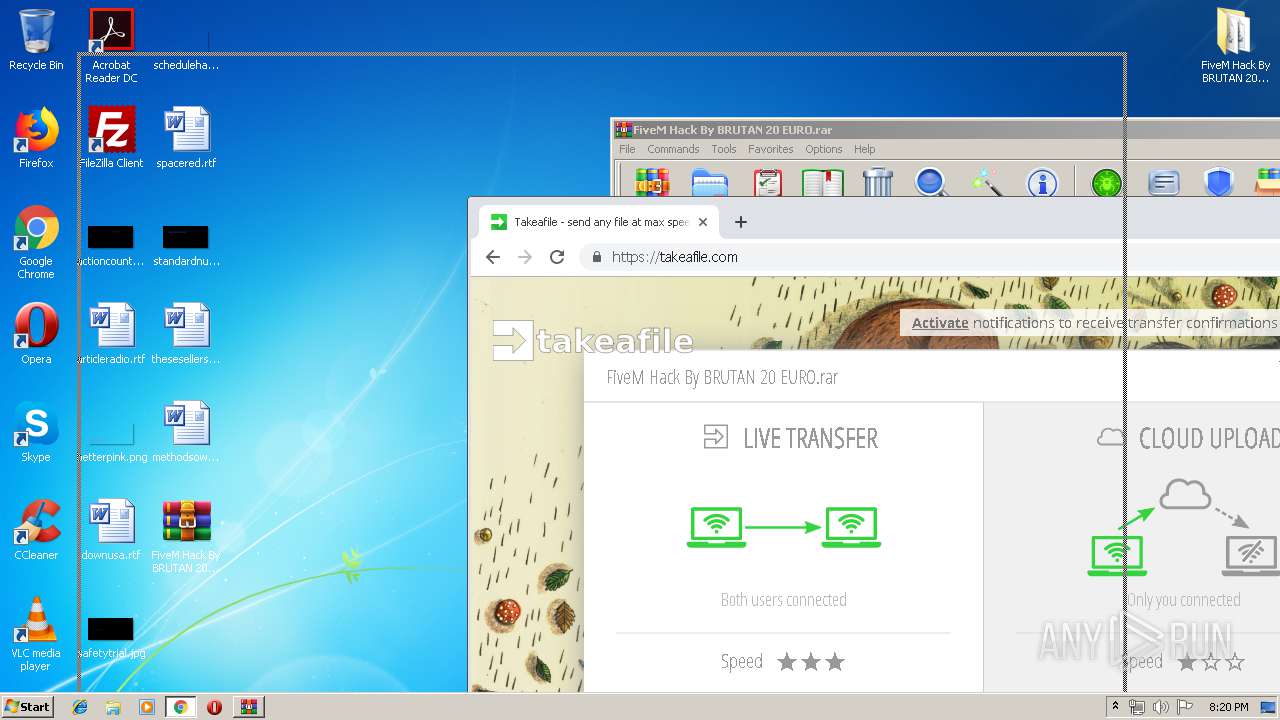Click the padlock site info icon
This screenshot has height=720, width=1280.
[597, 257]
